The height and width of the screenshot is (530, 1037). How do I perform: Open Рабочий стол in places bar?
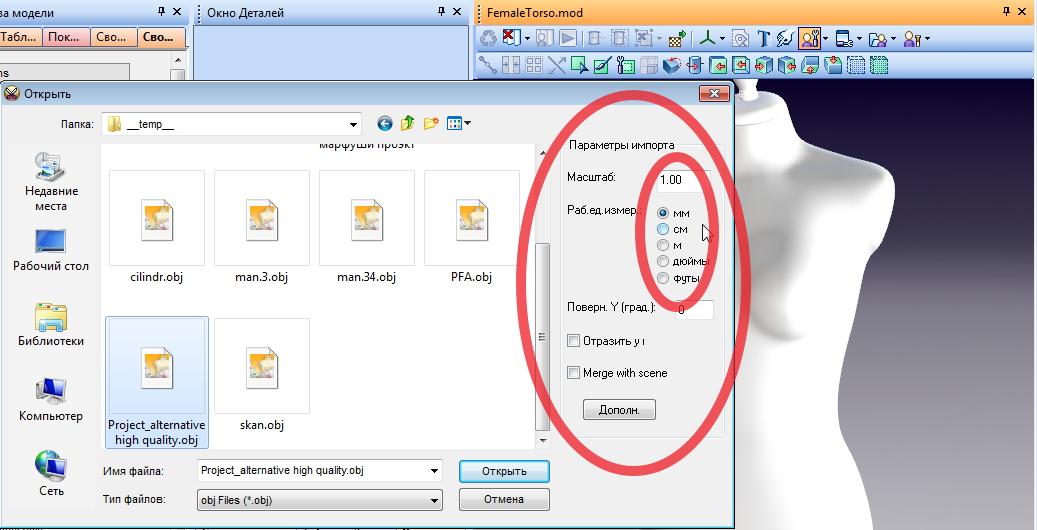tap(51, 250)
